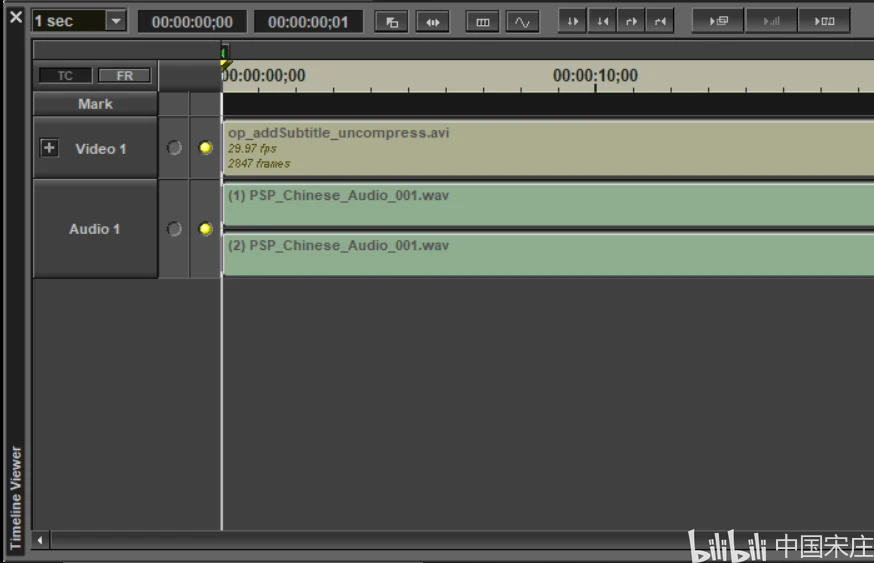Click the play-with-filmstrip icon at far right

(x=824, y=21)
